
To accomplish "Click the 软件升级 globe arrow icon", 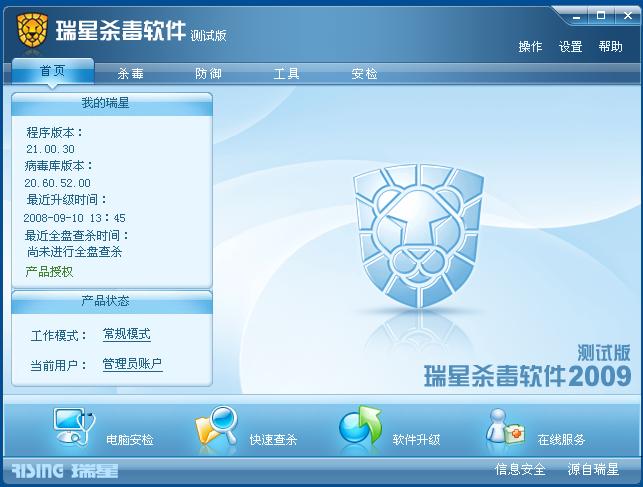I will click(x=361, y=426).
